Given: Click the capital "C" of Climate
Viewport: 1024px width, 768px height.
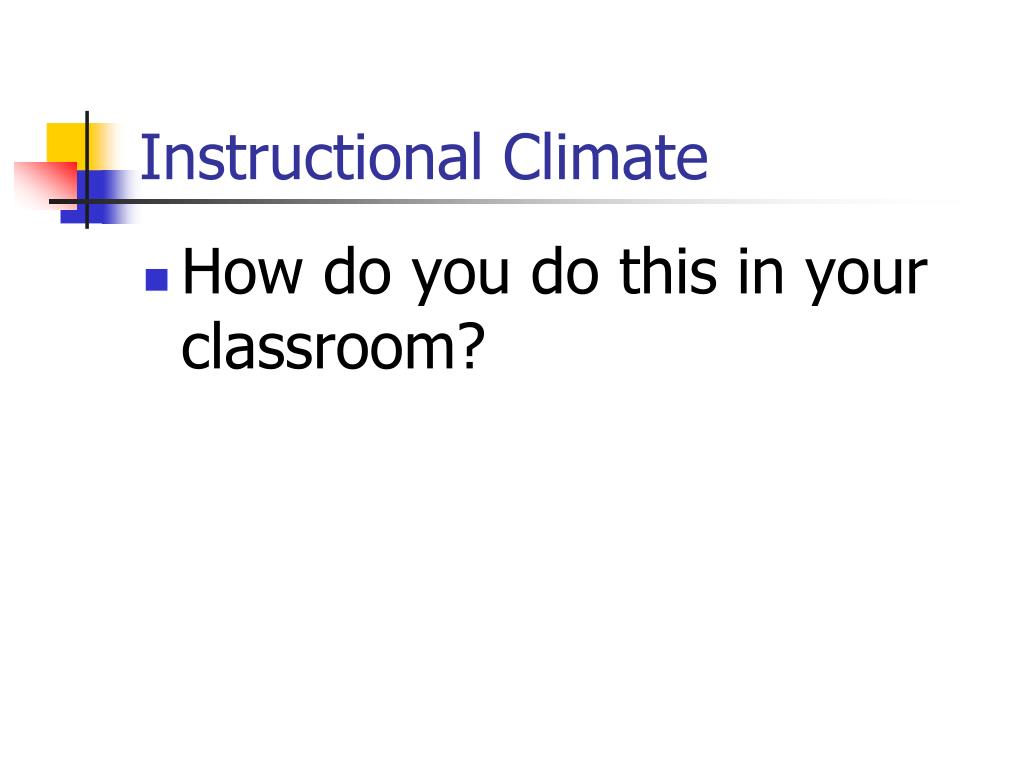Looking at the screenshot, I should (522, 157).
